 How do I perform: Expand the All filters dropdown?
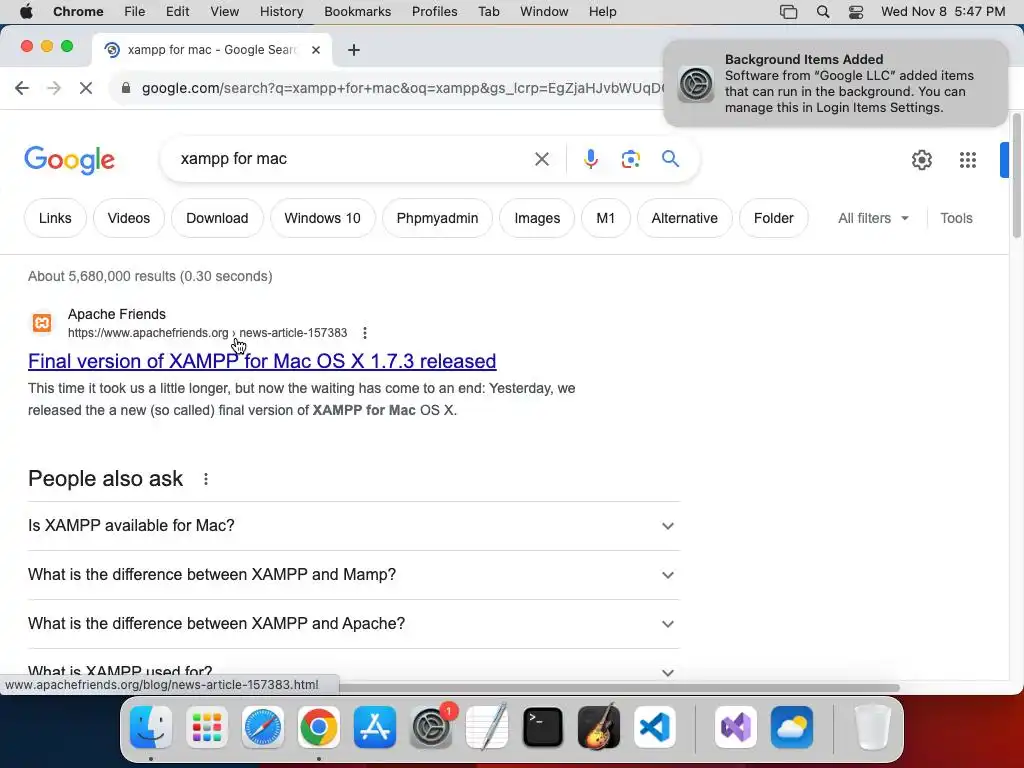(x=873, y=218)
